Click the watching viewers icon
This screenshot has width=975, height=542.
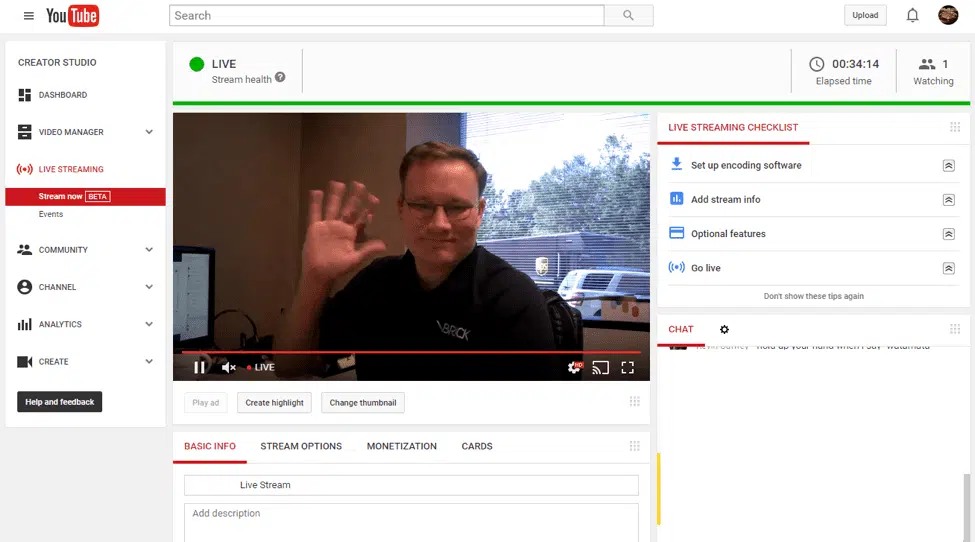927,64
